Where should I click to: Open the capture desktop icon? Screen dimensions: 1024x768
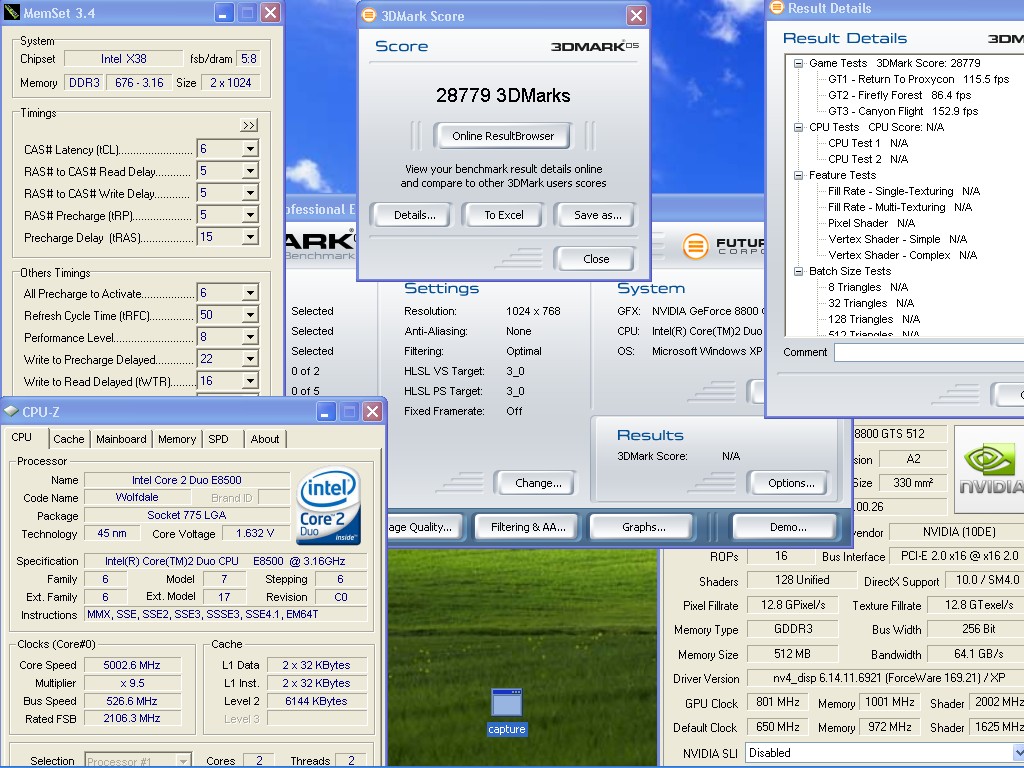tap(507, 712)
